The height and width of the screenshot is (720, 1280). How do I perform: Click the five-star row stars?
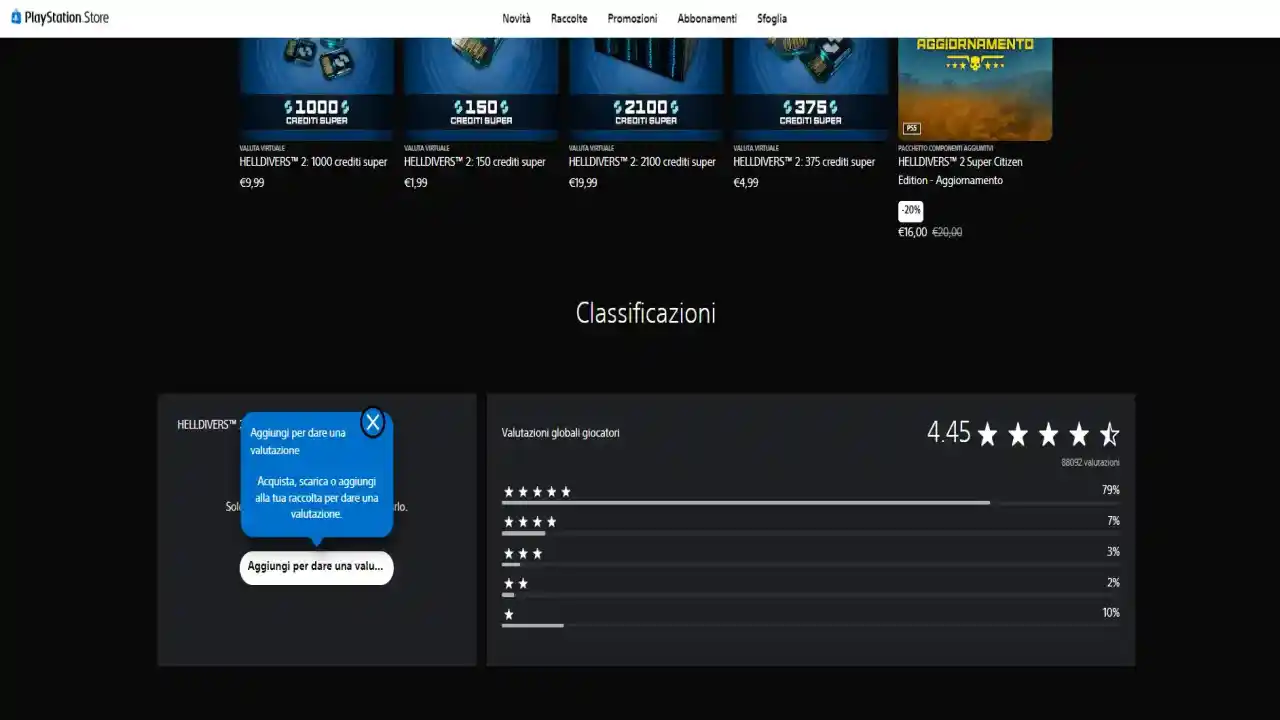point(537,491)
